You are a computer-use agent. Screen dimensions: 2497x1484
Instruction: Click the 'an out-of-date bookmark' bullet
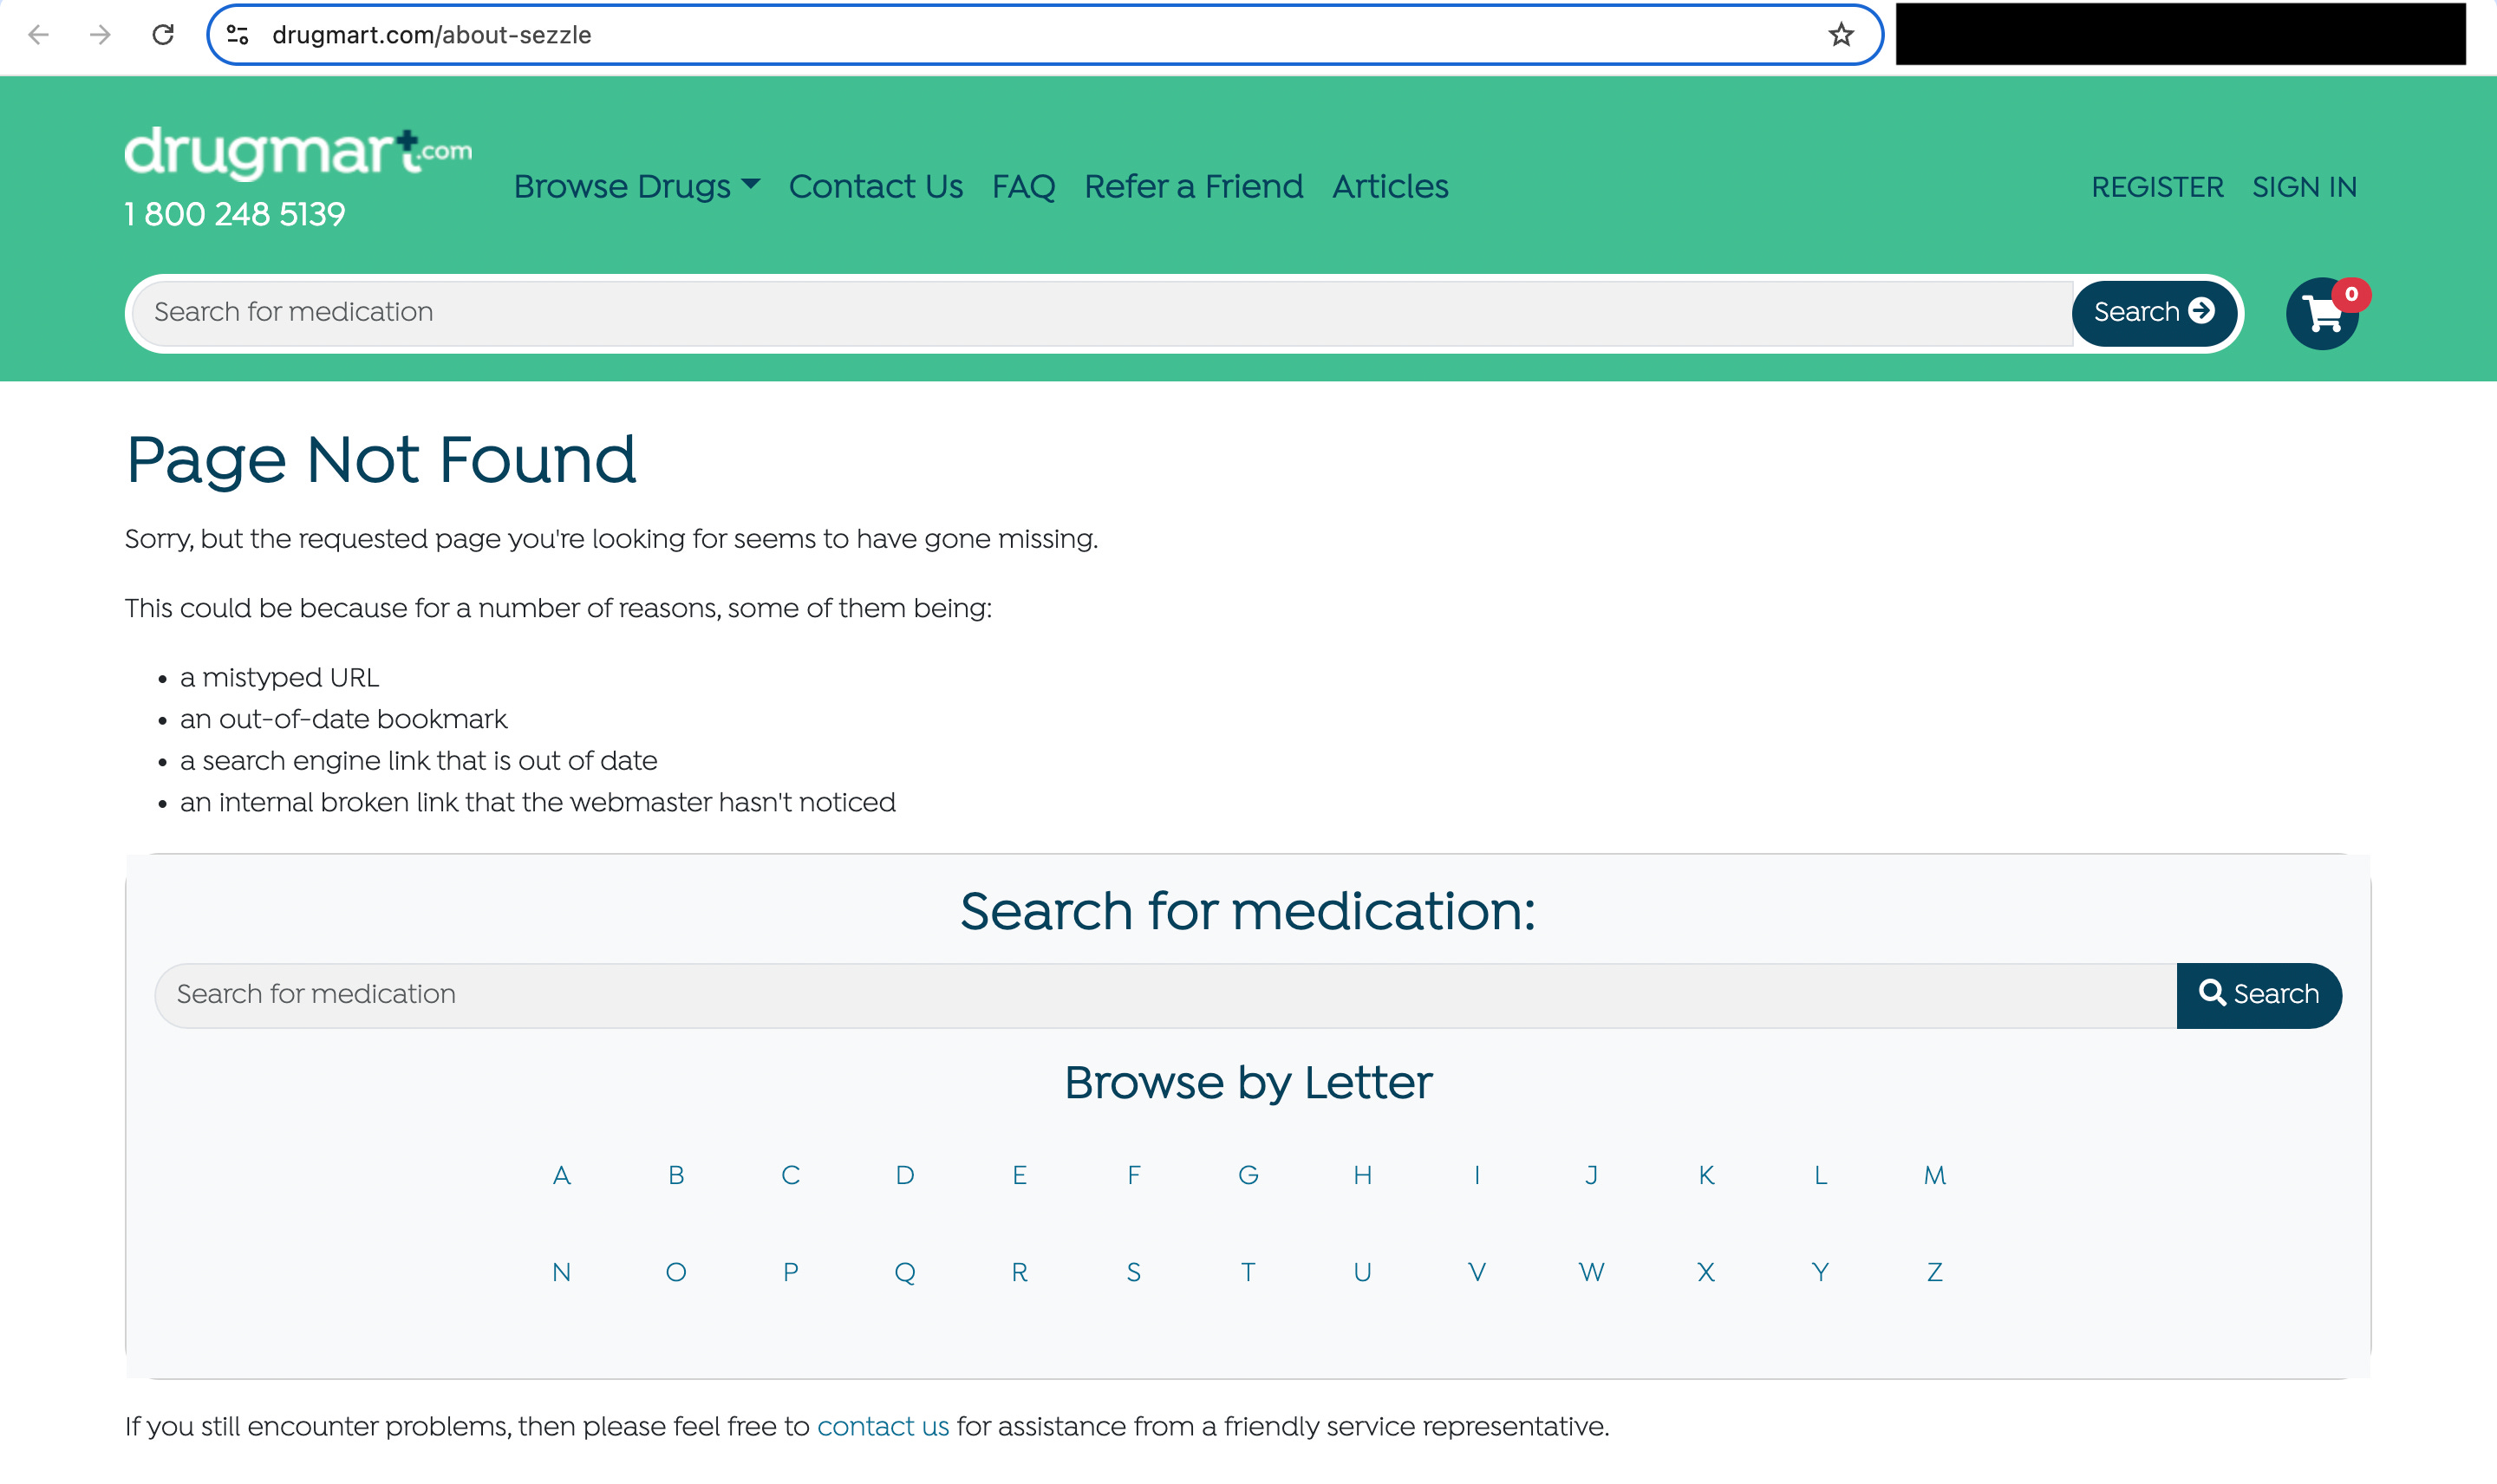click(x=343, y=720)
